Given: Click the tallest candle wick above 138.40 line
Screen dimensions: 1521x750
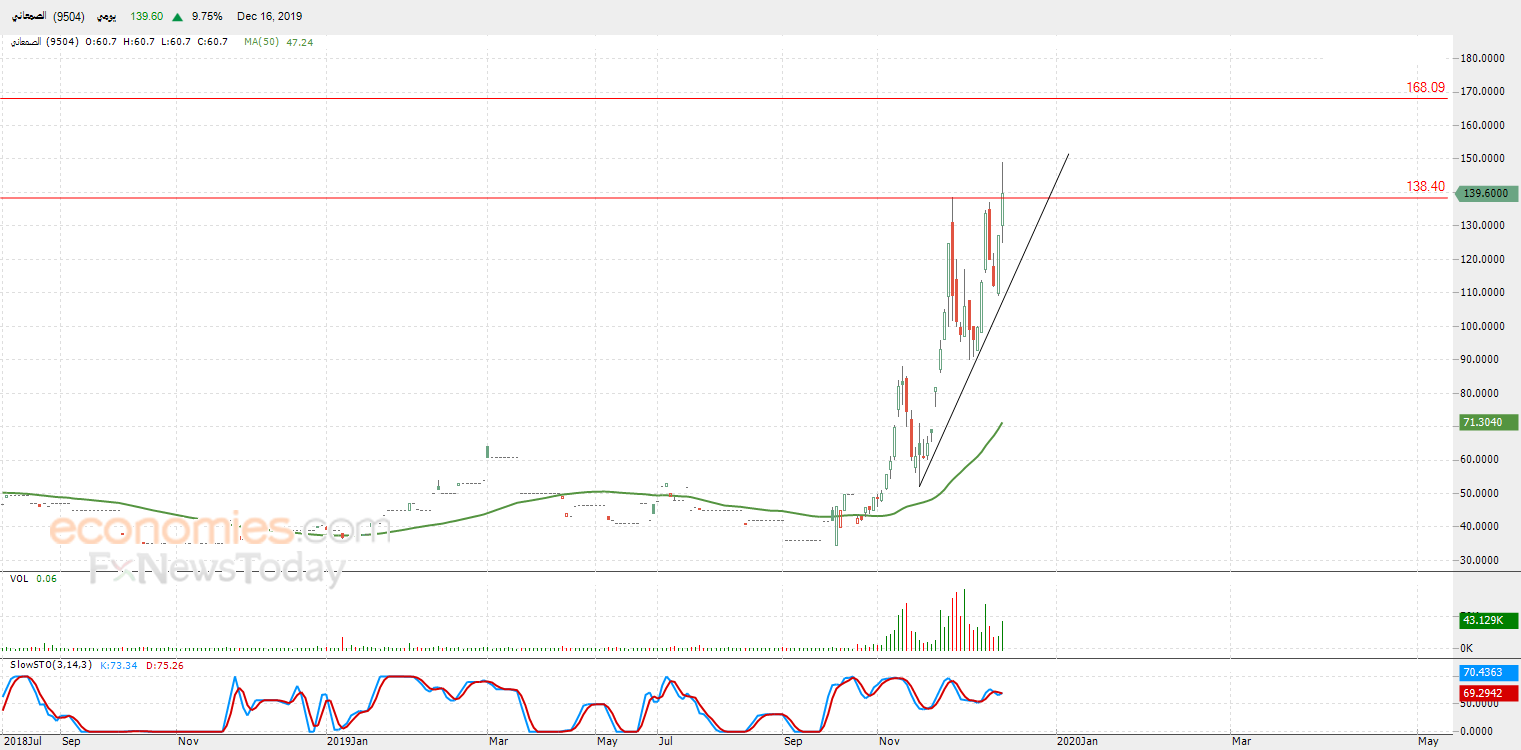Looking at the screenshot, I should (1002, 178).
